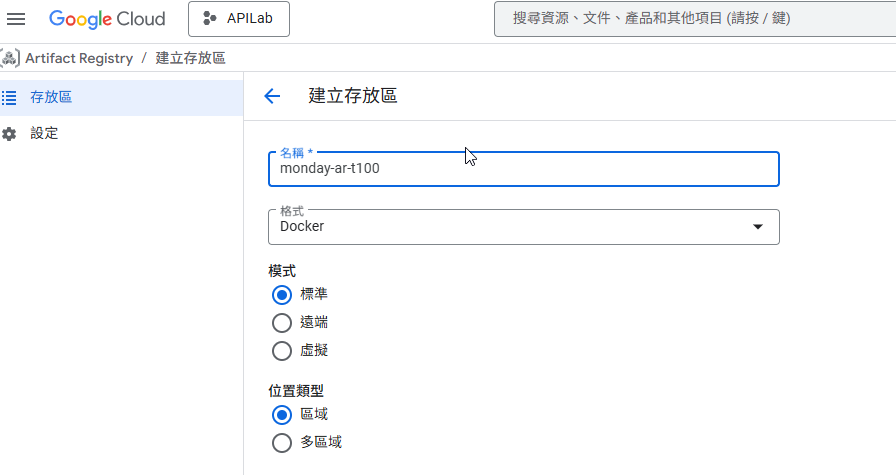
Task: Edit the 名稱 field with monday-ar-t100
Action: (x=523, y=169)
